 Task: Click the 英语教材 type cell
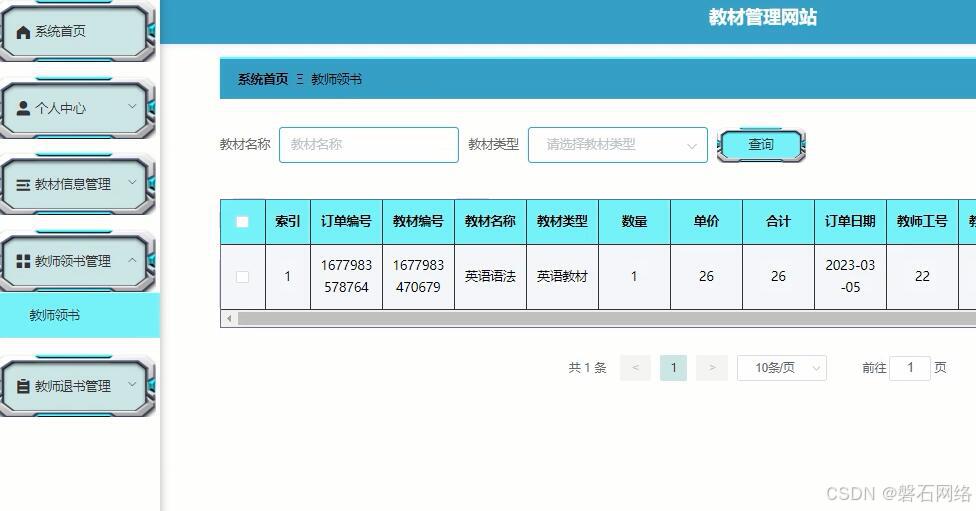(562, 276)
